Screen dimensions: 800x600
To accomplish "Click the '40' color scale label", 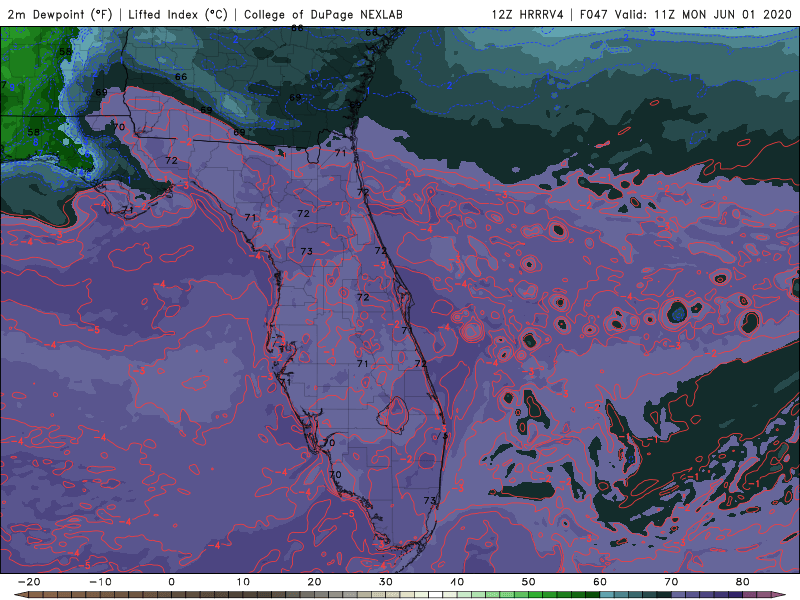I will click(457, 582).
